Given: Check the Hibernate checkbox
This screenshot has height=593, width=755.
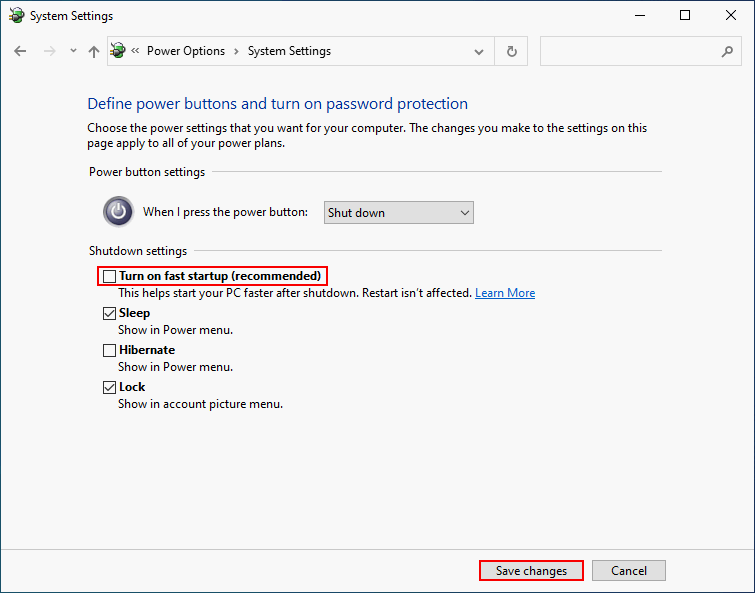Looking at the screenshot, I should [x=110, y=350].
